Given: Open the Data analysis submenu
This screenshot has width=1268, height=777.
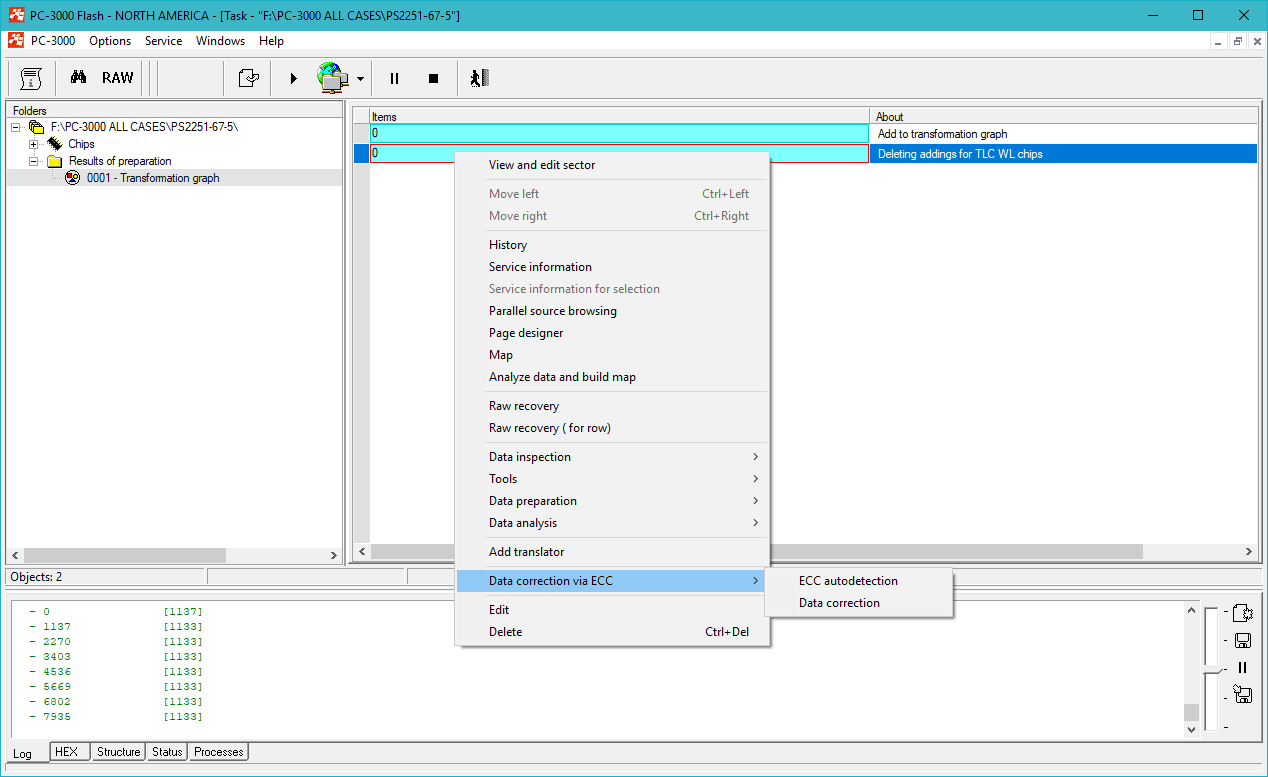Looking at the screenshot, I should coord(612,523).
